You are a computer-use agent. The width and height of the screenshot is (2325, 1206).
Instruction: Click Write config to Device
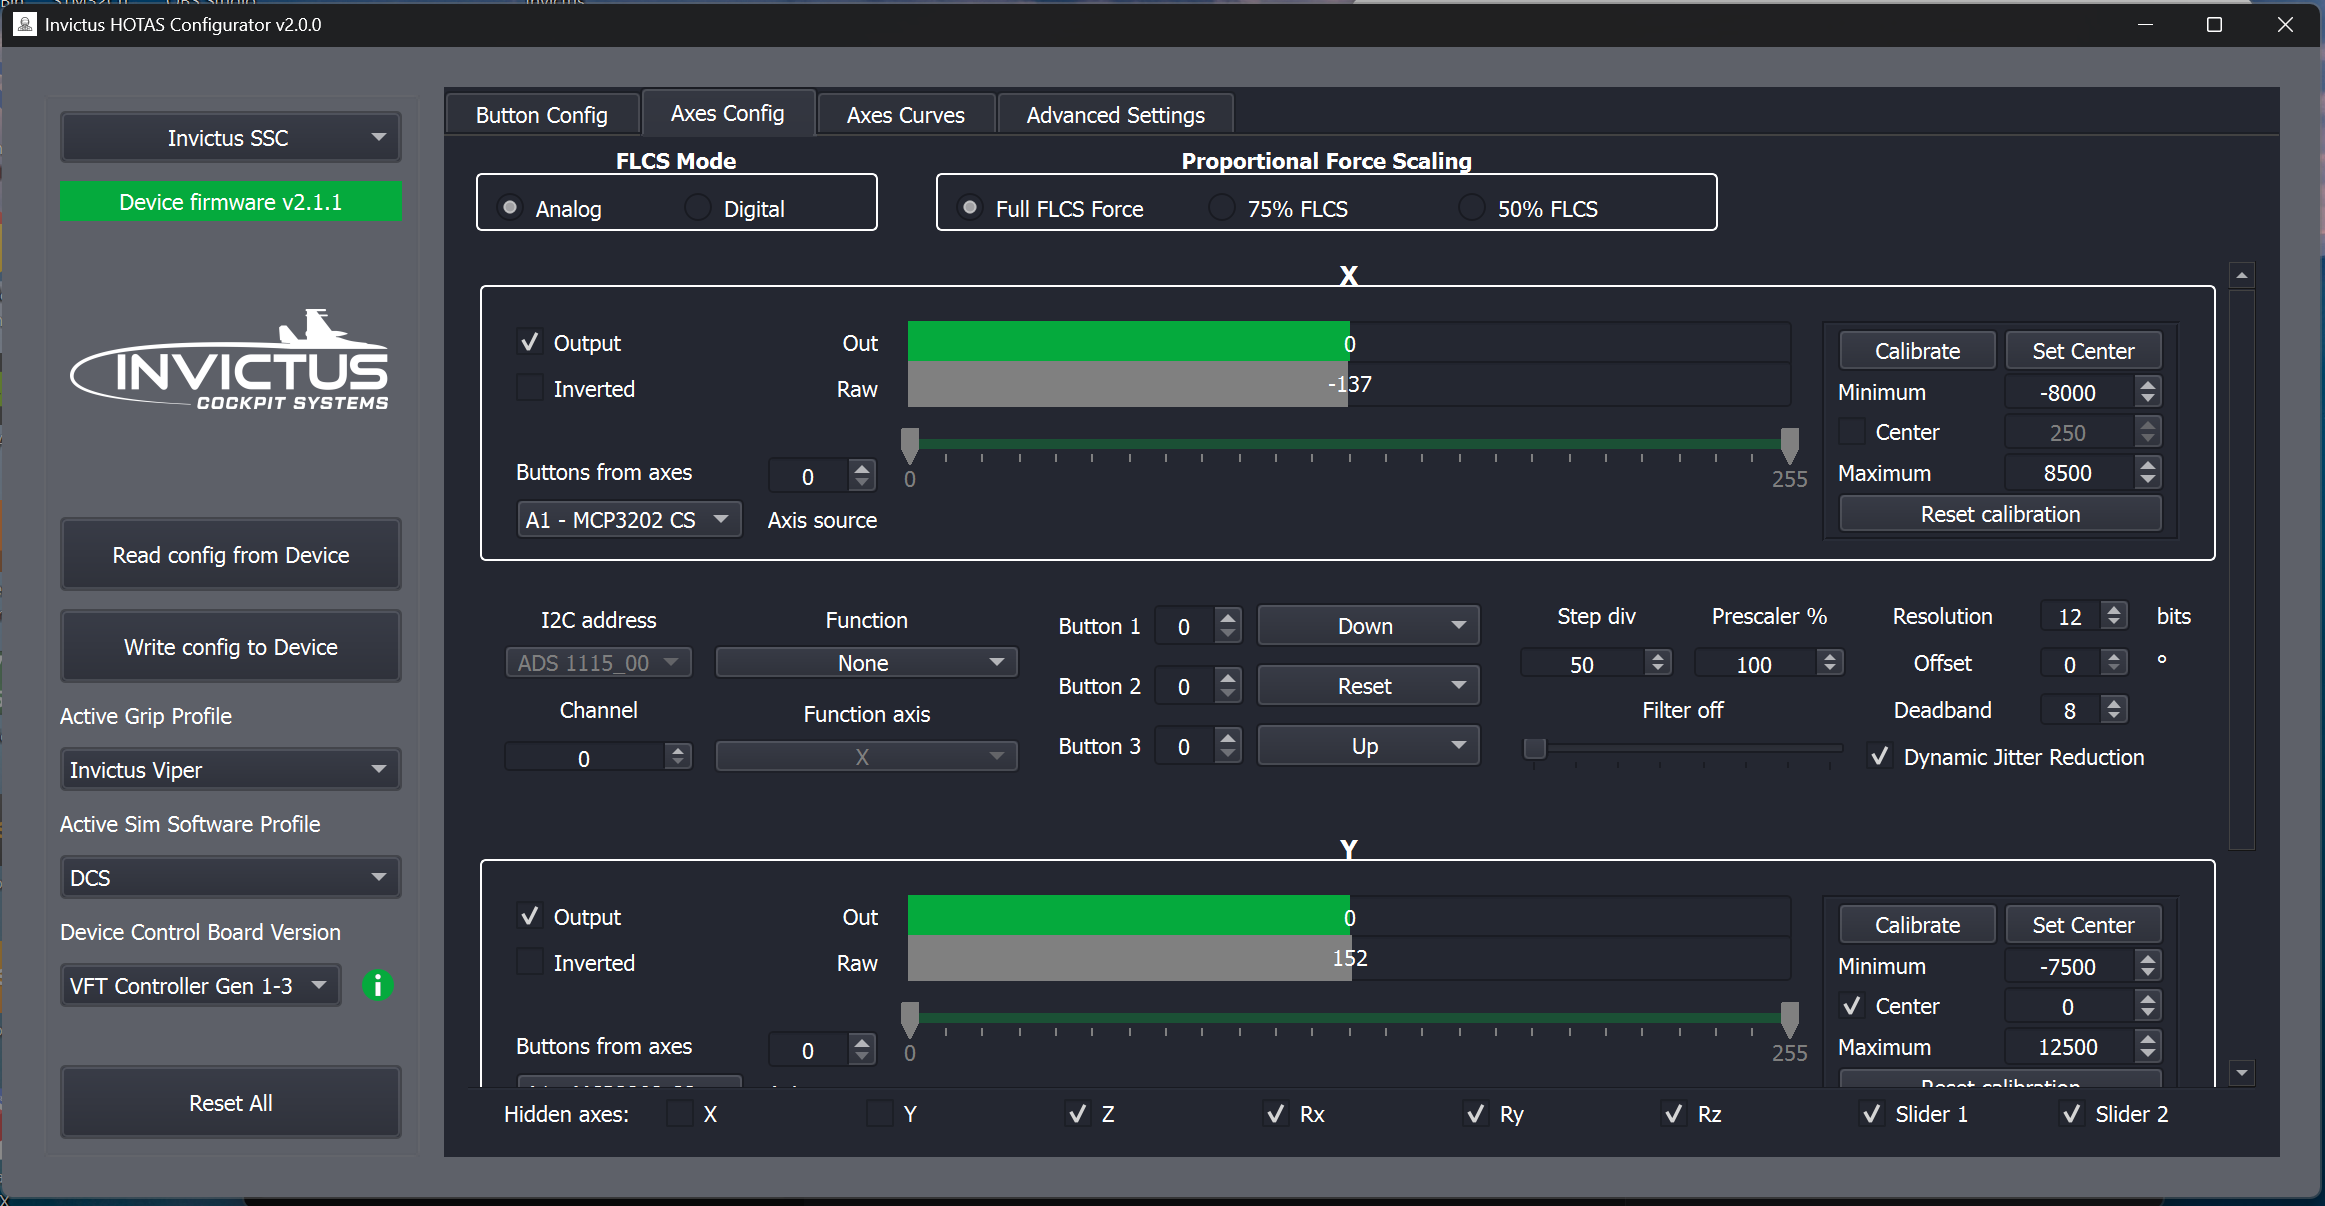point(230,647)
